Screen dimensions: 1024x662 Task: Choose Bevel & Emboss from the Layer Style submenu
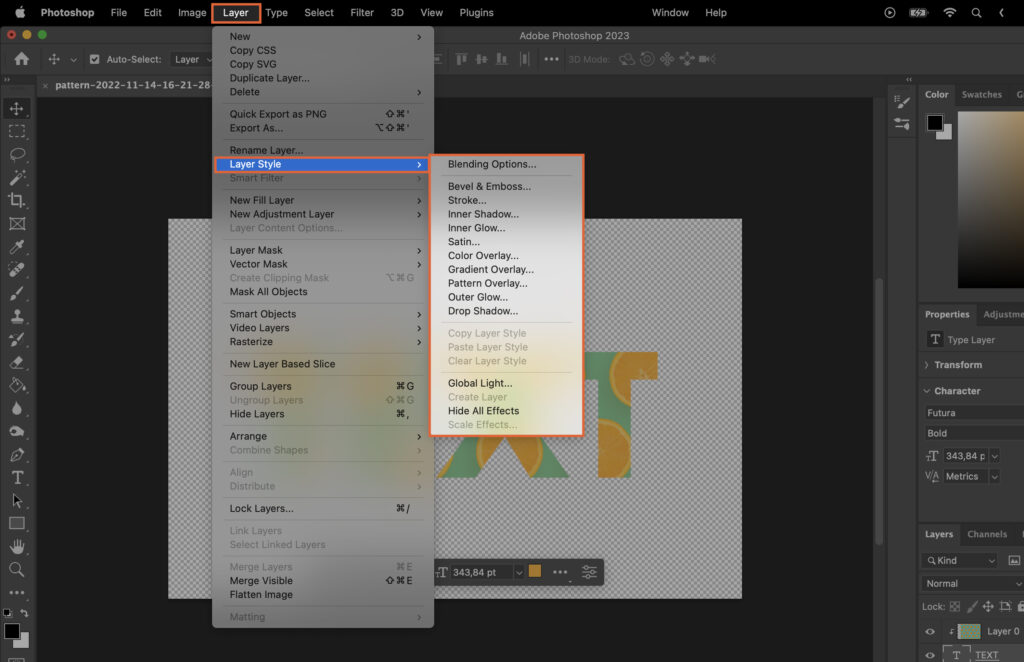[489, 186]
